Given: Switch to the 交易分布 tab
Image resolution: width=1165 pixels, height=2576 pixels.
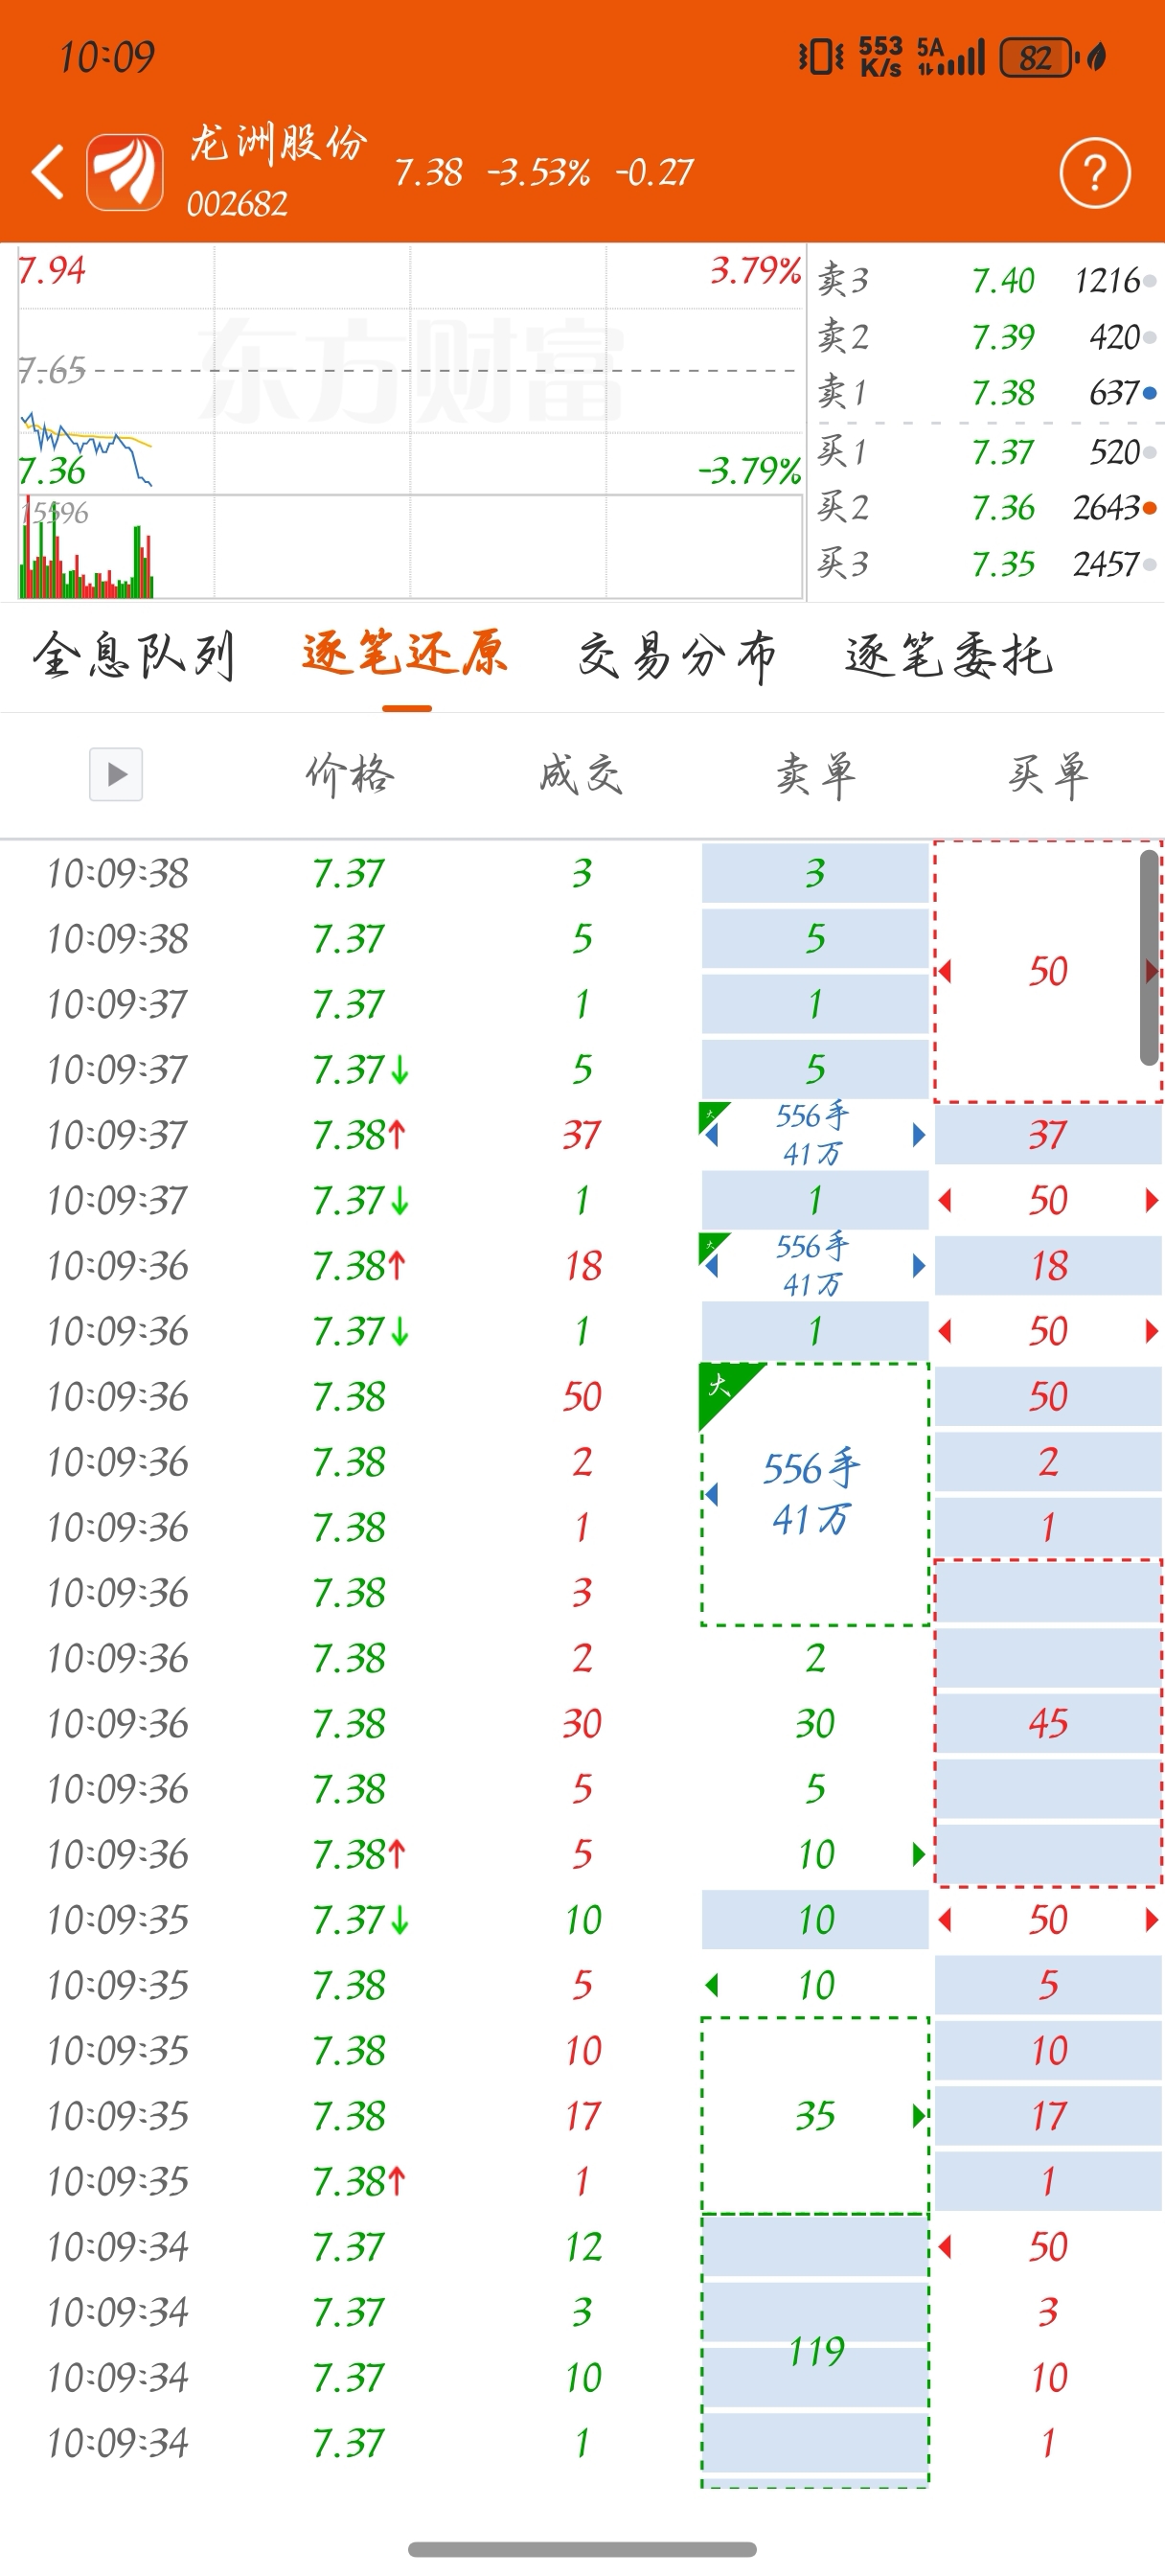Looking at the screenshot, I should (677, 657).
